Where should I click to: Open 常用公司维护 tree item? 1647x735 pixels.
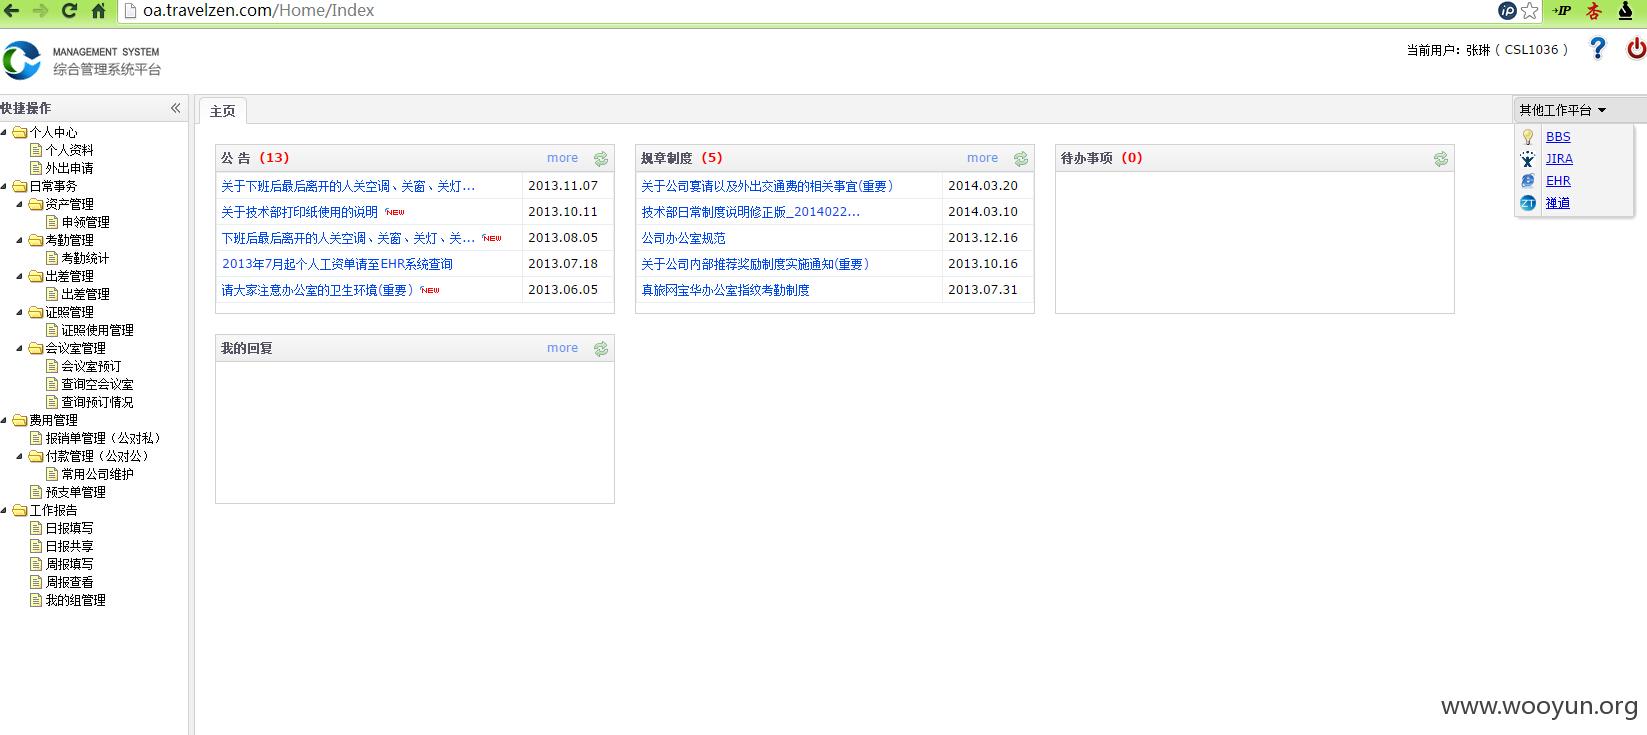tap(97, 474)
